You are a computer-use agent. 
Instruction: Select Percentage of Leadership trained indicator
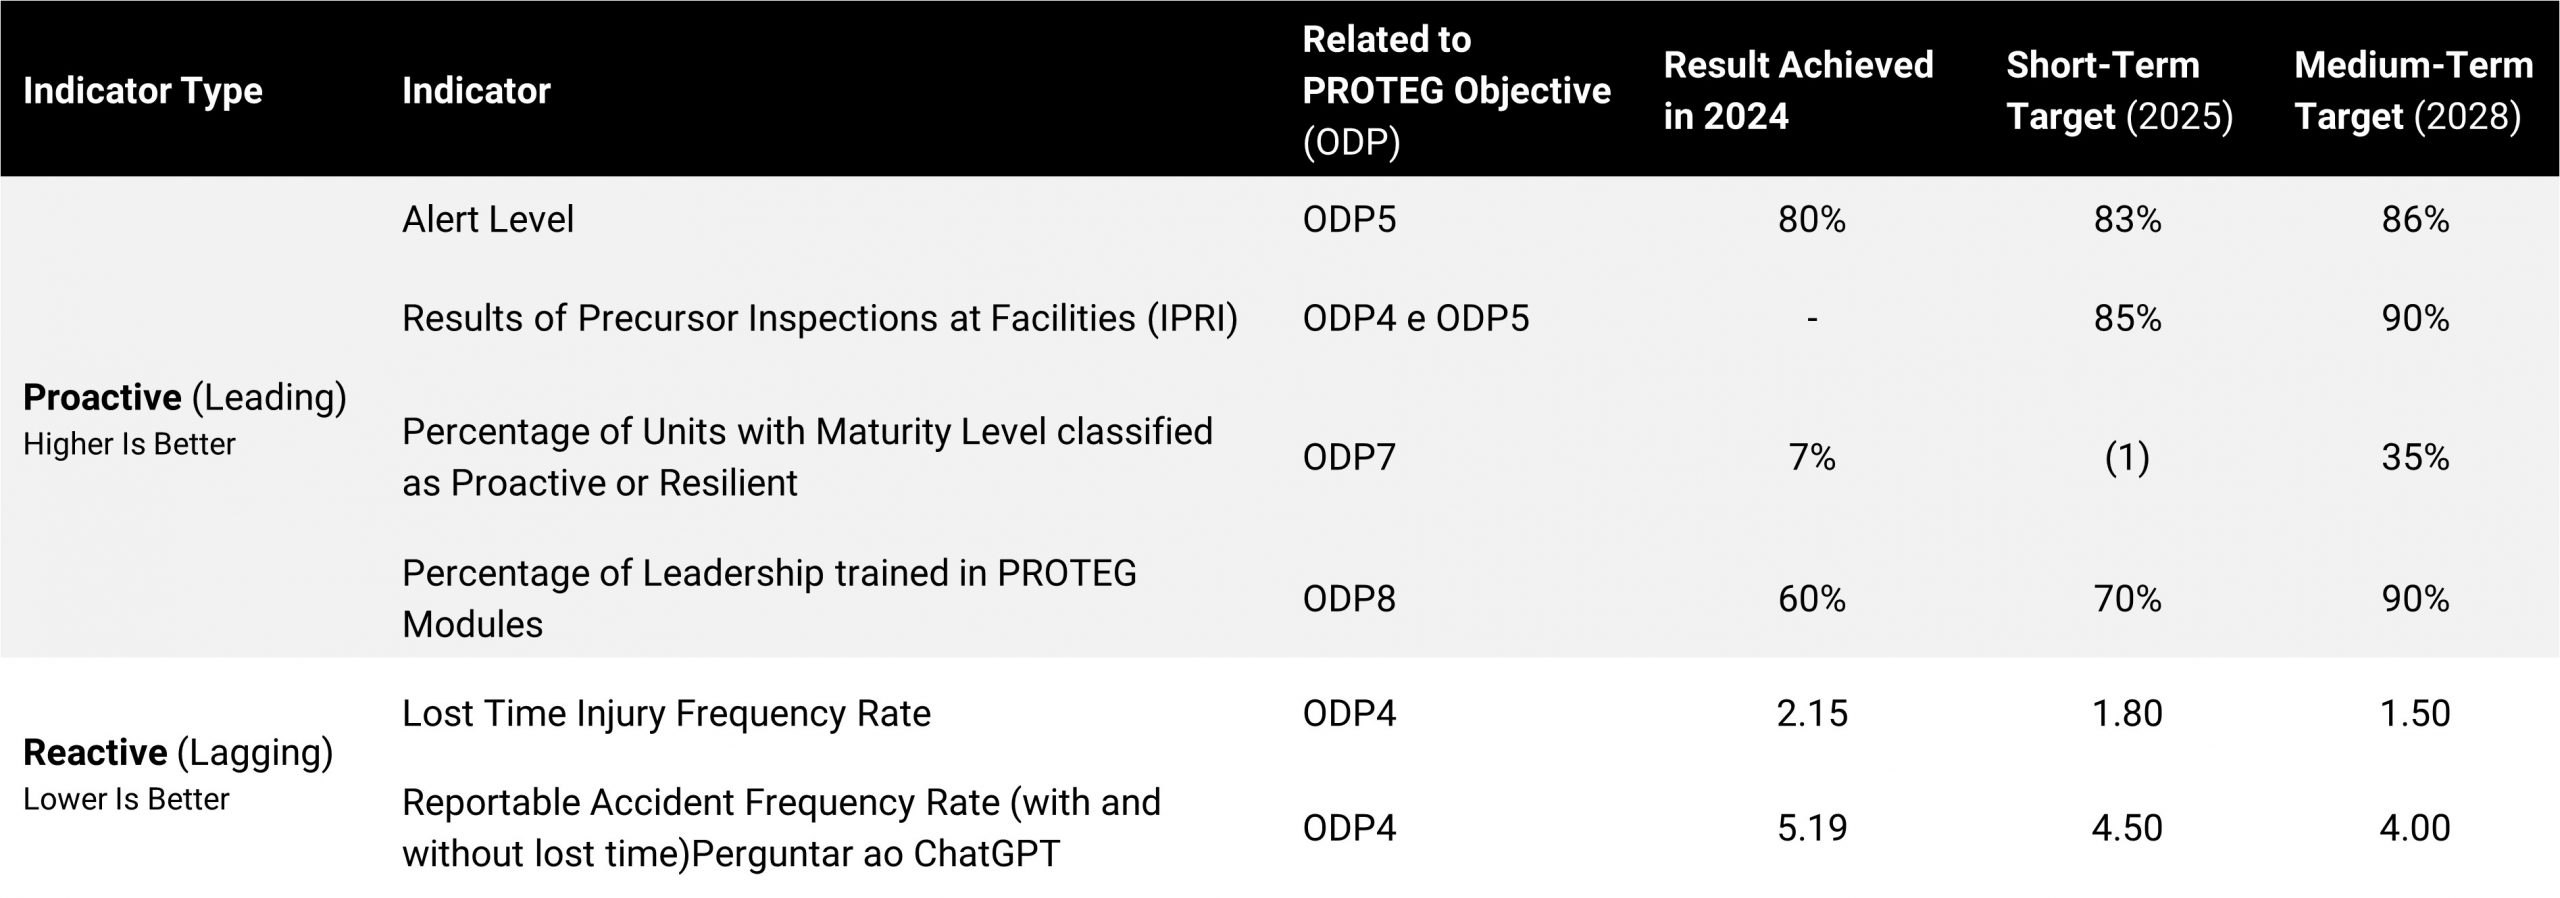[x=769, y=598]
